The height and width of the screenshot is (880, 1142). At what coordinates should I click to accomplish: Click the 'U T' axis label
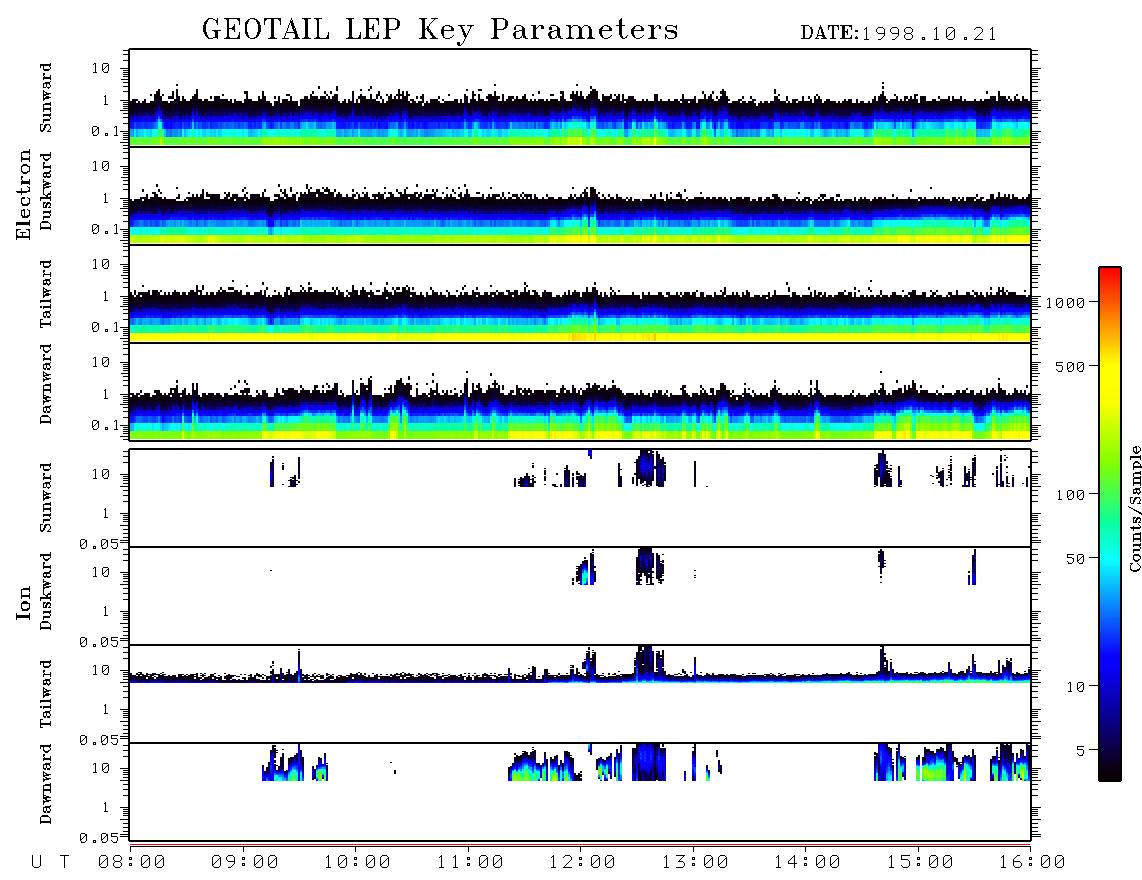50,862
